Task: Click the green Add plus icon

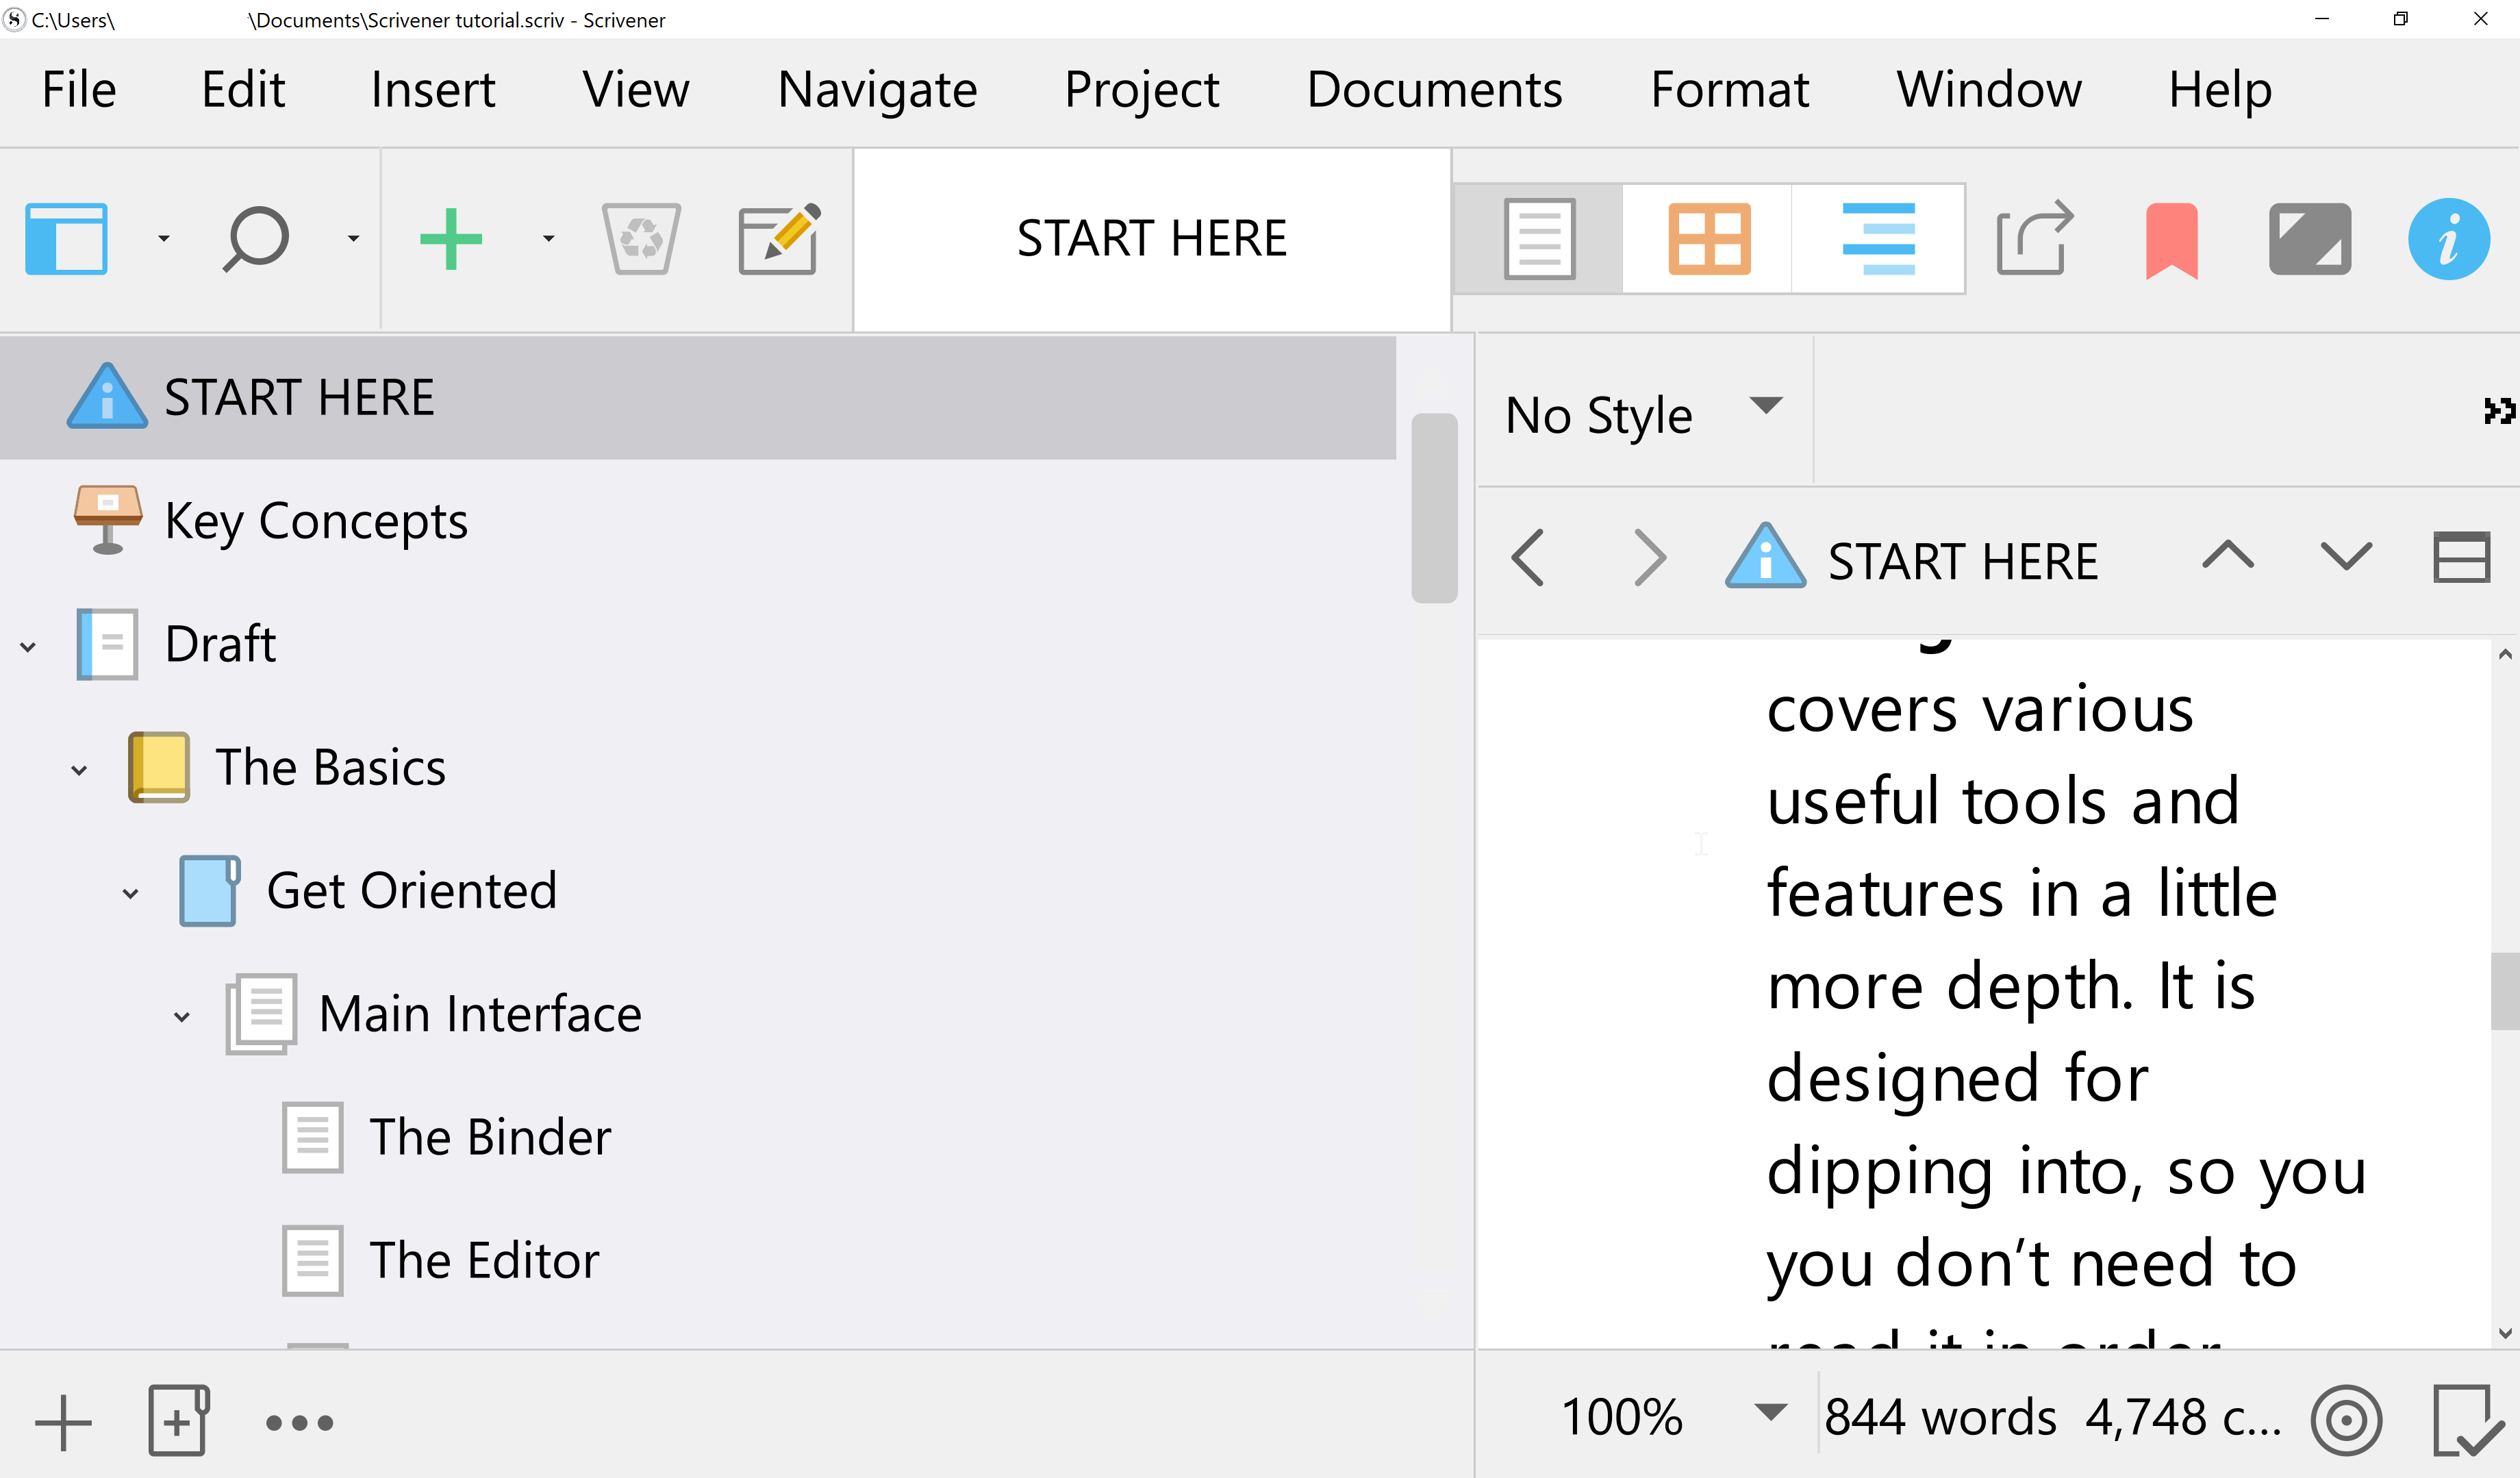Action: coord(451,238)
